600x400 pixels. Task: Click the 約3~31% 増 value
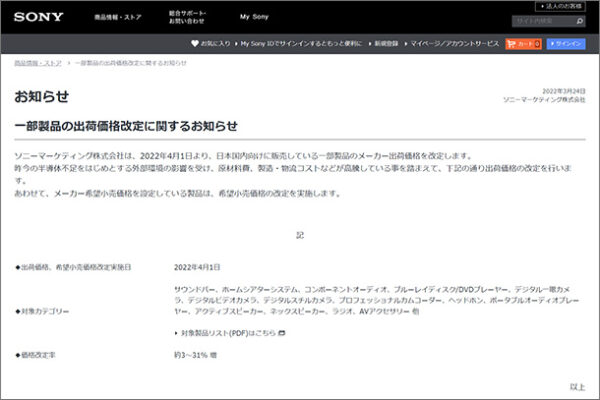(195, 355)
